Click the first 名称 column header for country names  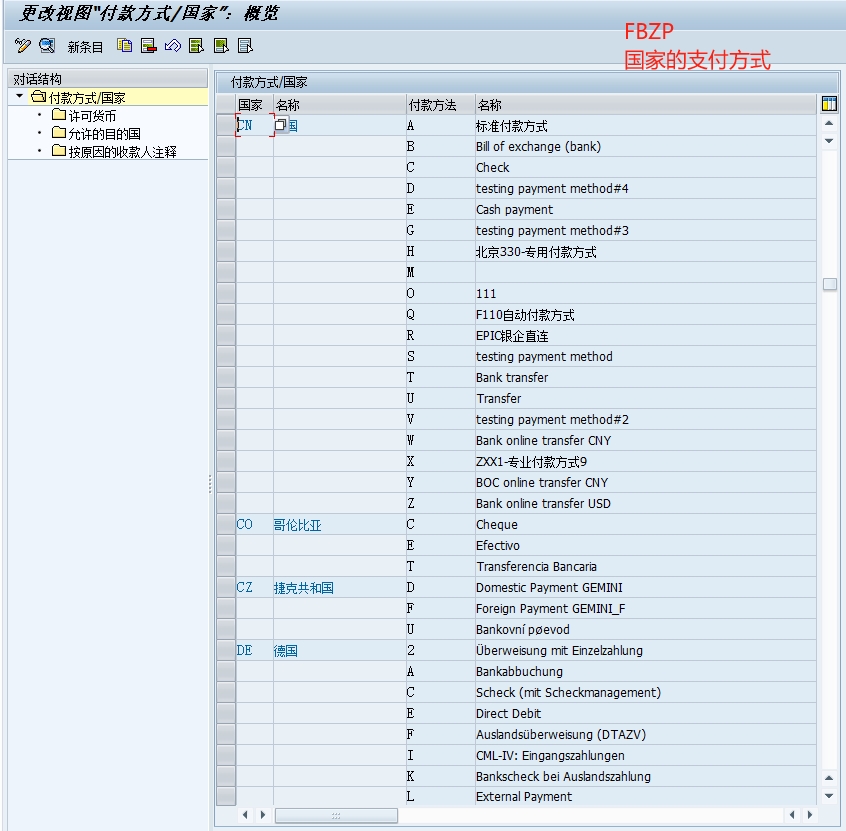coord(339,105)
